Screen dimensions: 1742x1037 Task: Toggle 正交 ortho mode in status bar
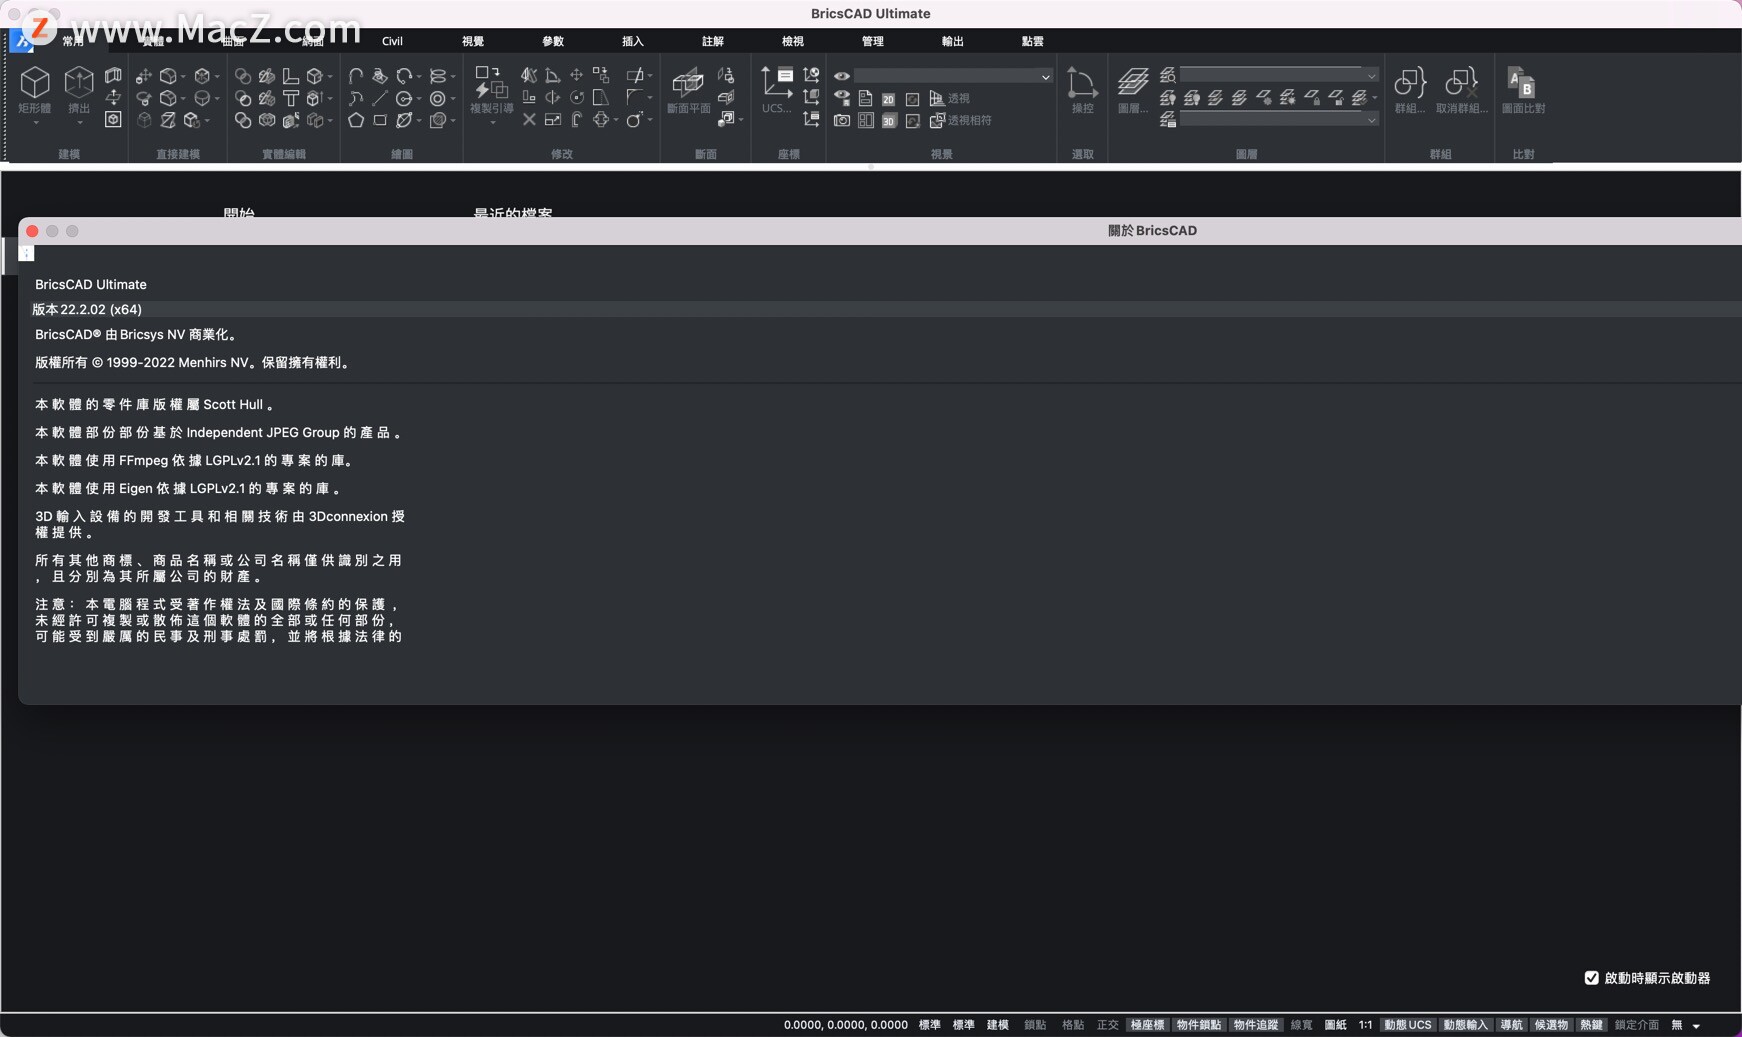[1107, 1025]
